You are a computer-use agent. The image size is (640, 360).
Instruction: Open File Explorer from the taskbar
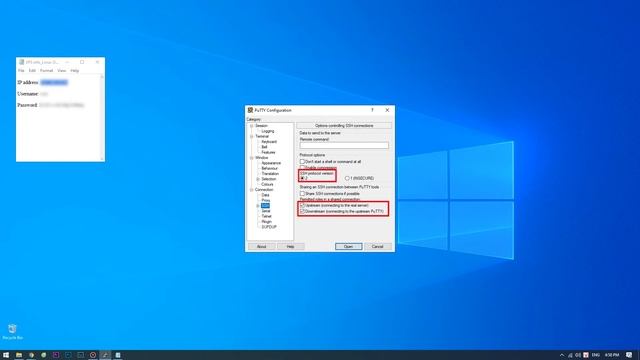(x=19, y=355)
